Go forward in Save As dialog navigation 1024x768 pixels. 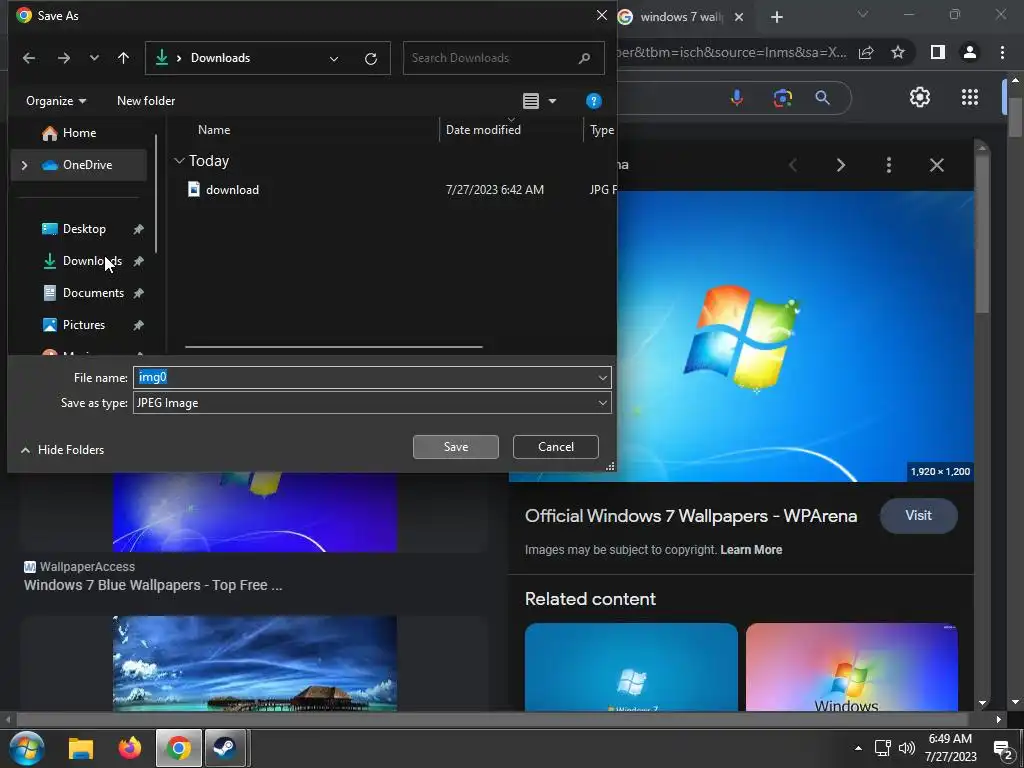pyautogui.click(x=63, y=58)
